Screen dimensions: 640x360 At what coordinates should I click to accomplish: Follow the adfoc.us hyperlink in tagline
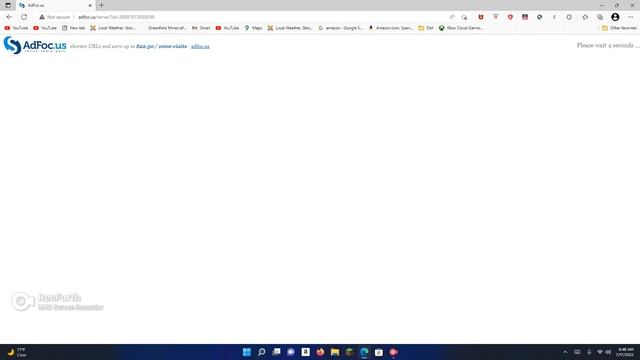click(200, 47)
